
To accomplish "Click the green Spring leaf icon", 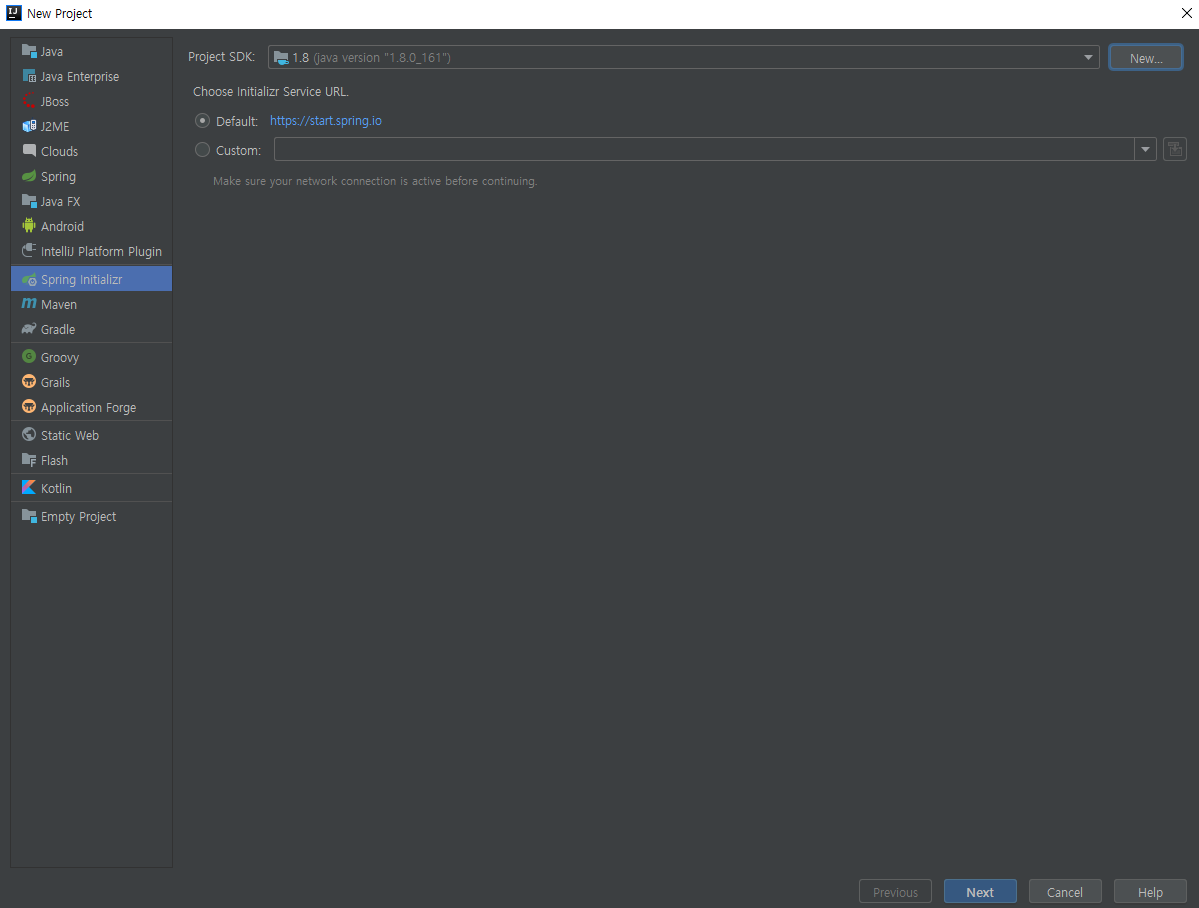I will point(29,176).
